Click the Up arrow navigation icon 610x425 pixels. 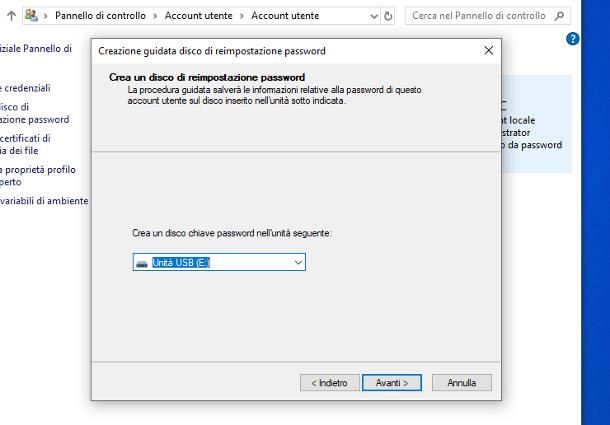tap(11, 16)
